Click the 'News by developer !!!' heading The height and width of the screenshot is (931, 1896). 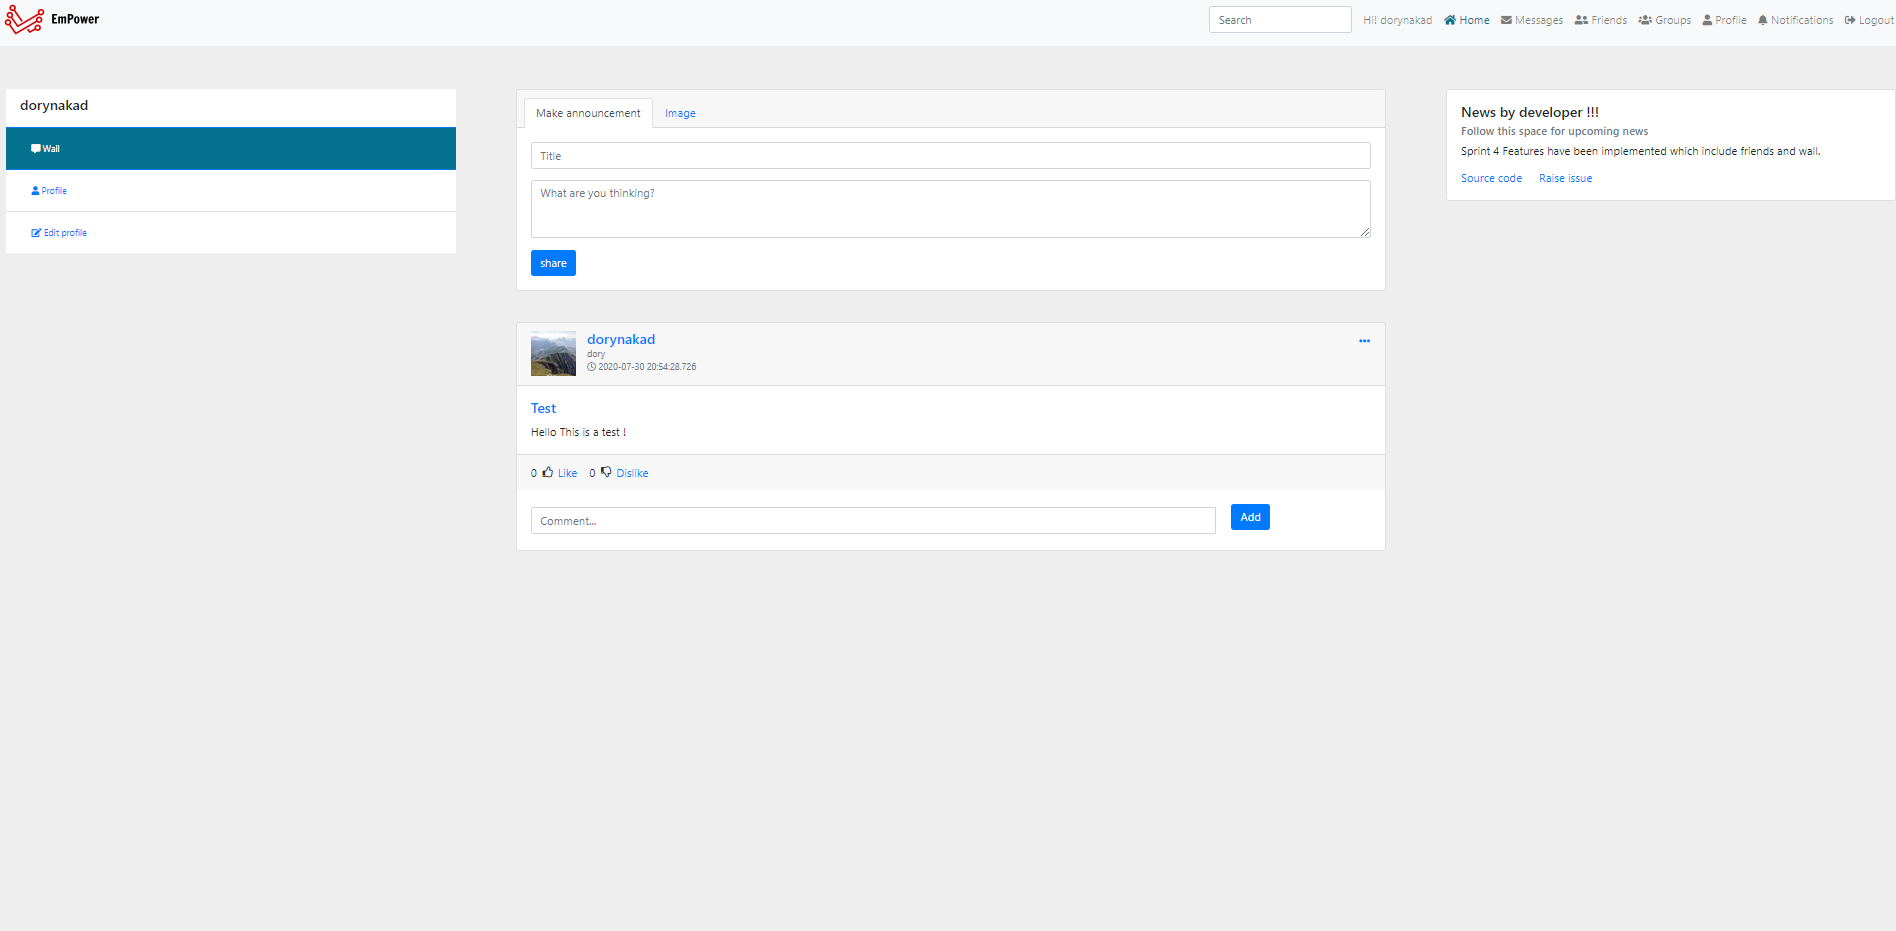click(x=1529, y=112)
